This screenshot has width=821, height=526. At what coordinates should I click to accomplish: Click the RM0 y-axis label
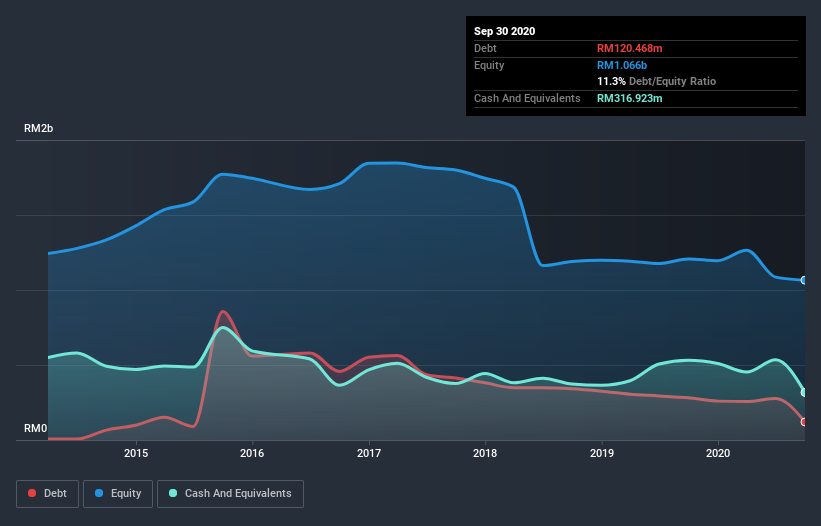click(x=35, y=428)
